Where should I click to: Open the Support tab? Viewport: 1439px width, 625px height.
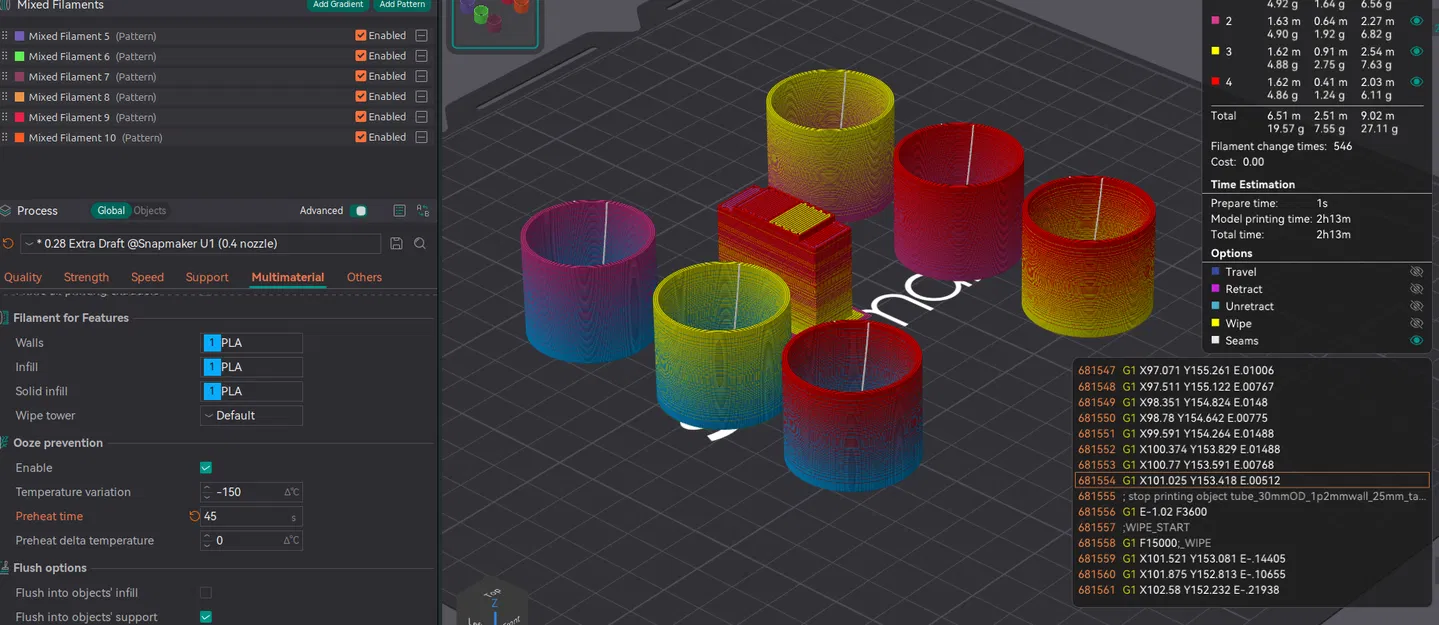point(207,277)
